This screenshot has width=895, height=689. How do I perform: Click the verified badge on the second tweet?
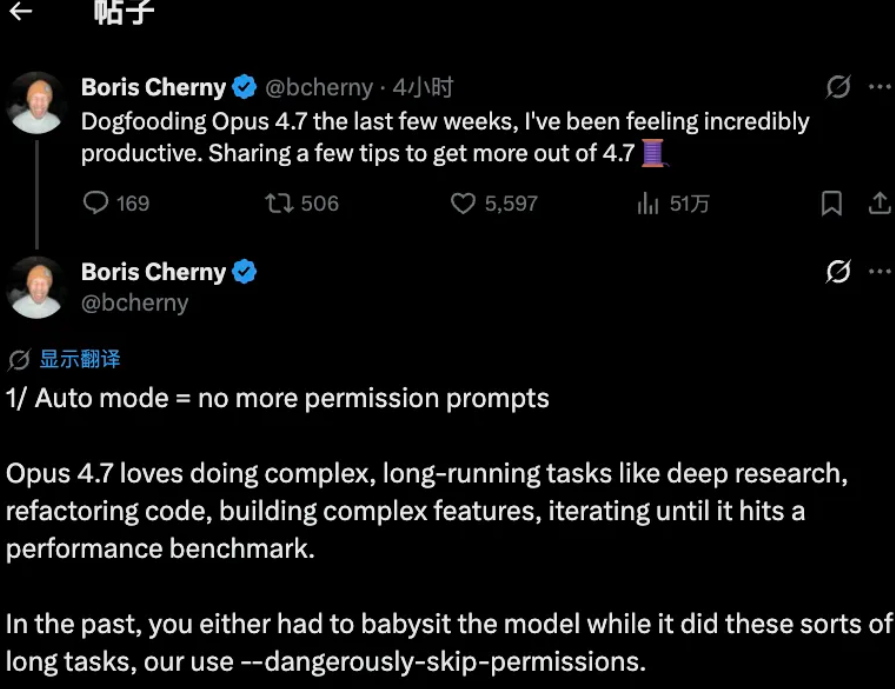244,272
